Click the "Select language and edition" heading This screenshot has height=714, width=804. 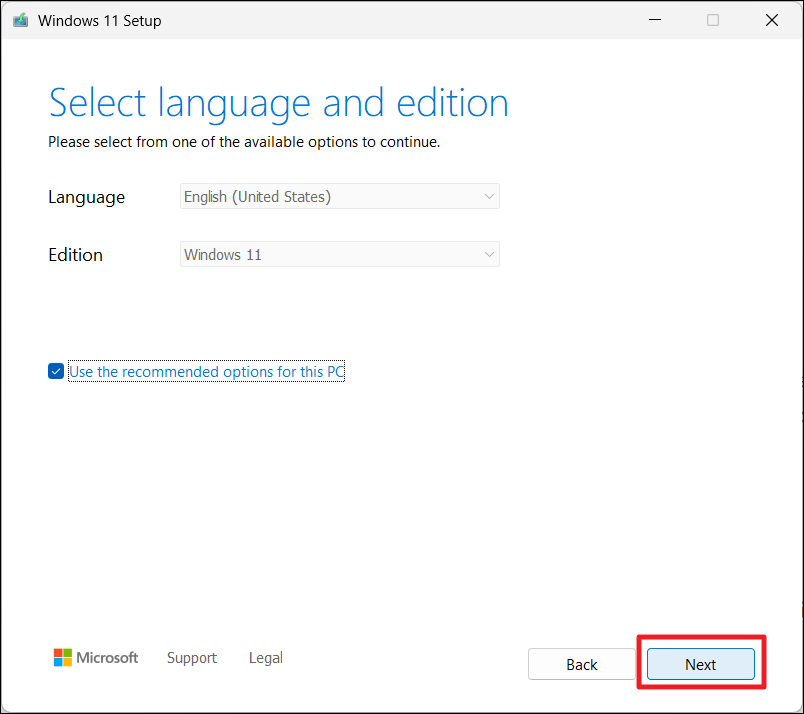278,104
